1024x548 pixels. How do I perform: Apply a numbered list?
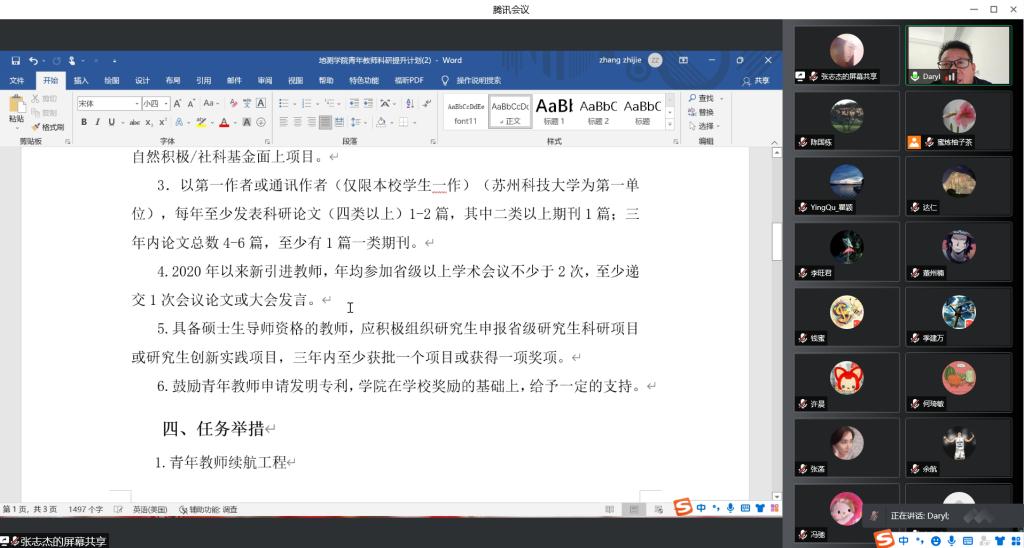306,103
